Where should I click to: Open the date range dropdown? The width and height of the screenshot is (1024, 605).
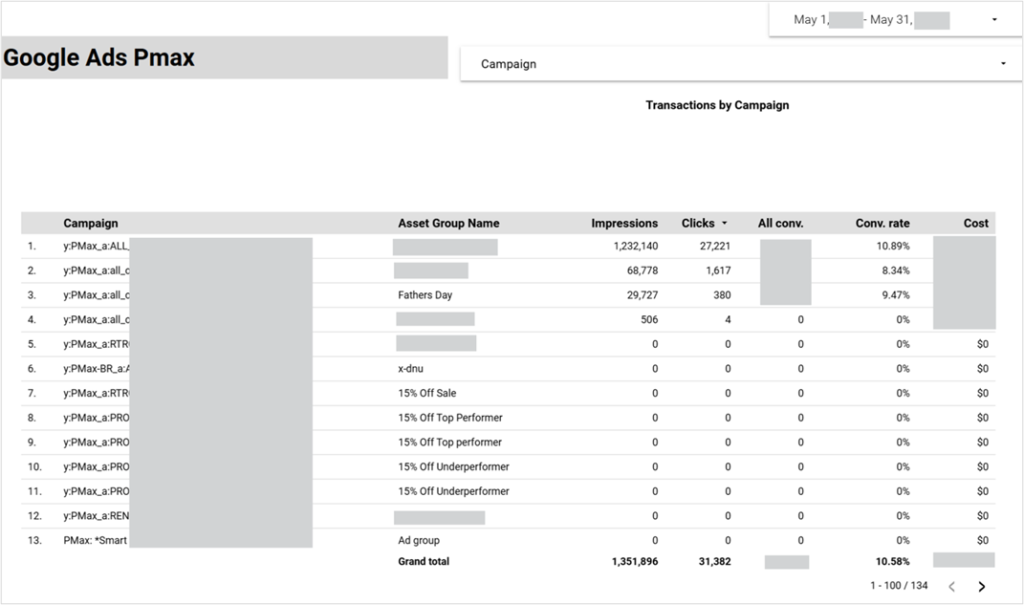895,20
